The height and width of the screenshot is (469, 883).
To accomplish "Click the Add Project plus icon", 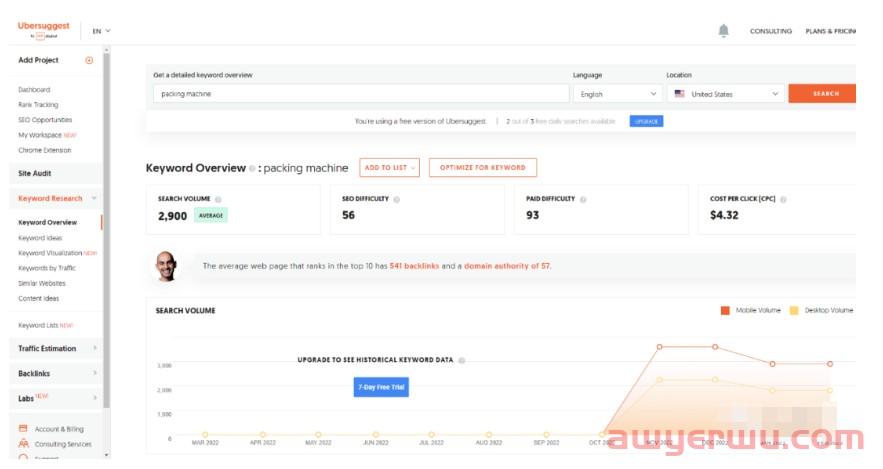I will pos(89,60).
